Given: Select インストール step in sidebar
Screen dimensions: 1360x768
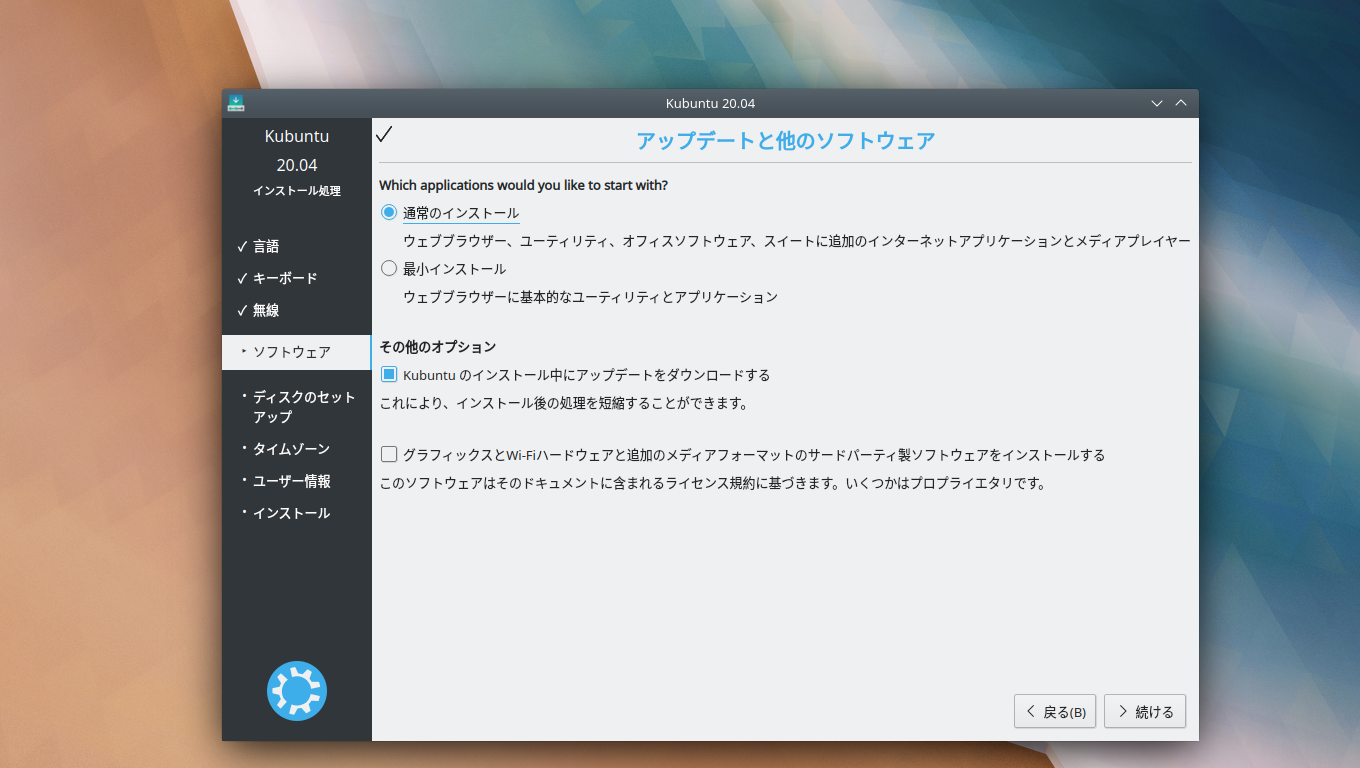Looking at the screenshot, I should pos(291,513).
